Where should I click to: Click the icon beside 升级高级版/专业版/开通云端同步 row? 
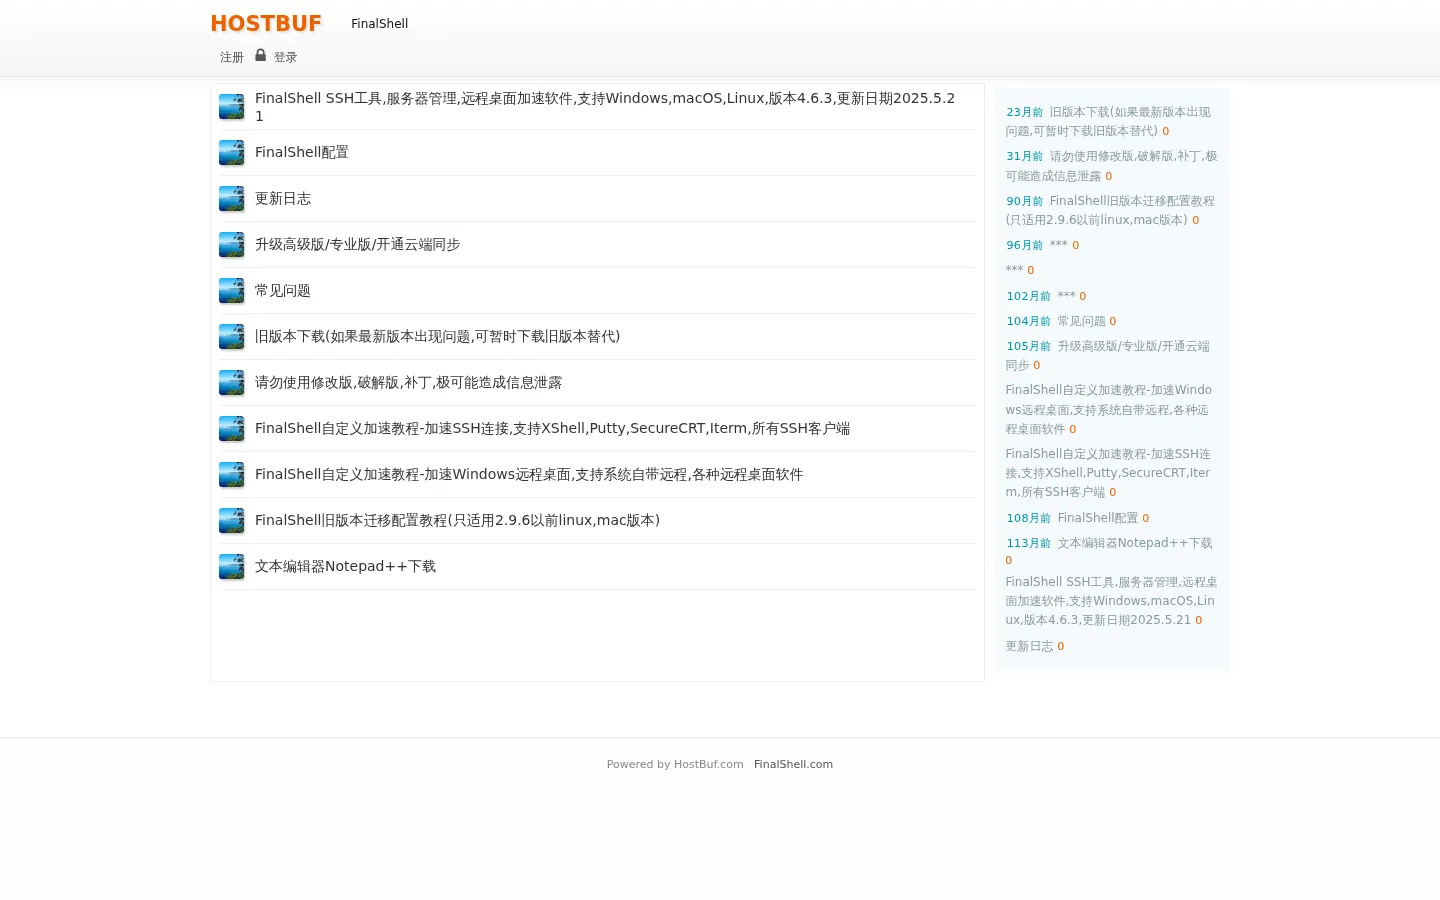(232, 245)
